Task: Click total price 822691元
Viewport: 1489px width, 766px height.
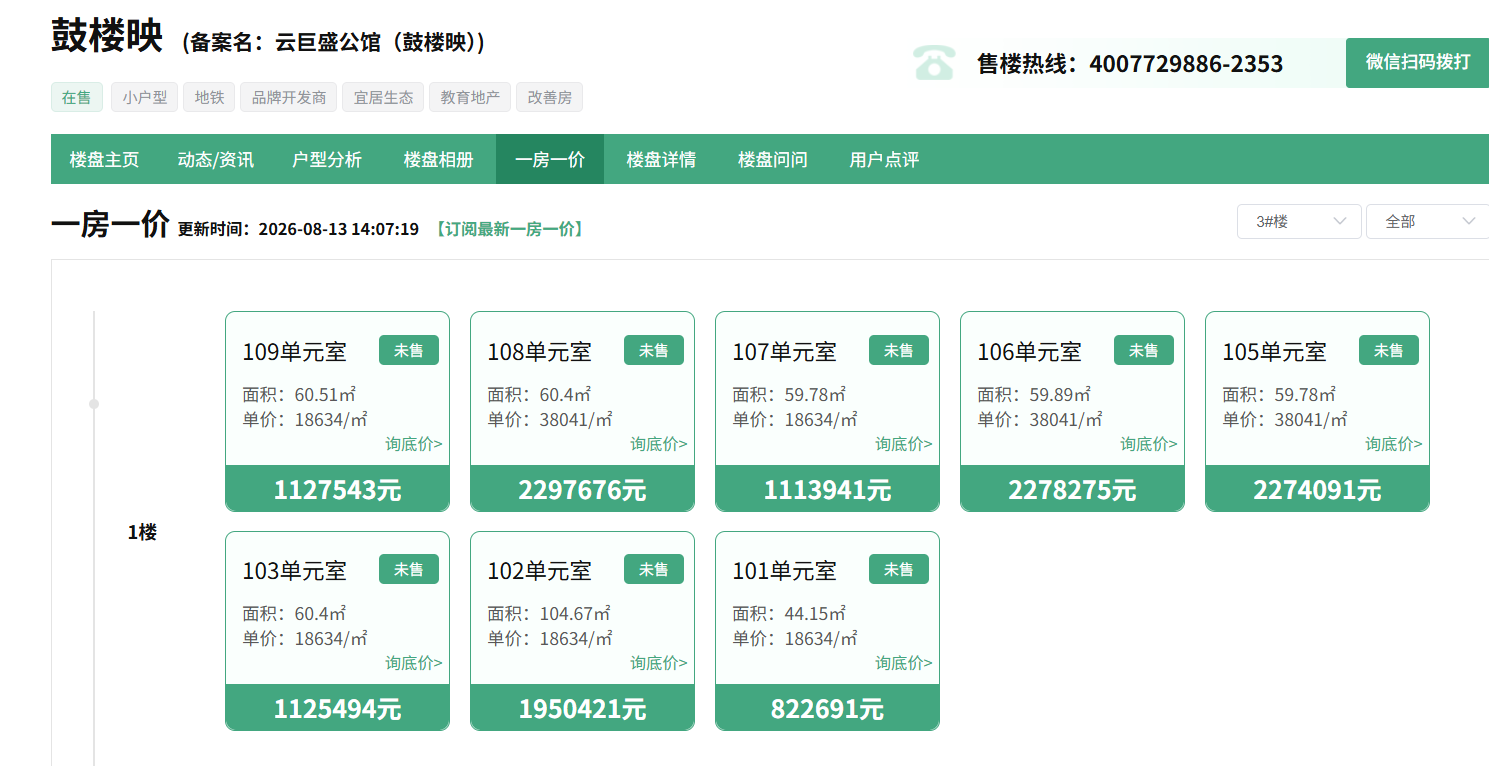Action: [828, 709]
